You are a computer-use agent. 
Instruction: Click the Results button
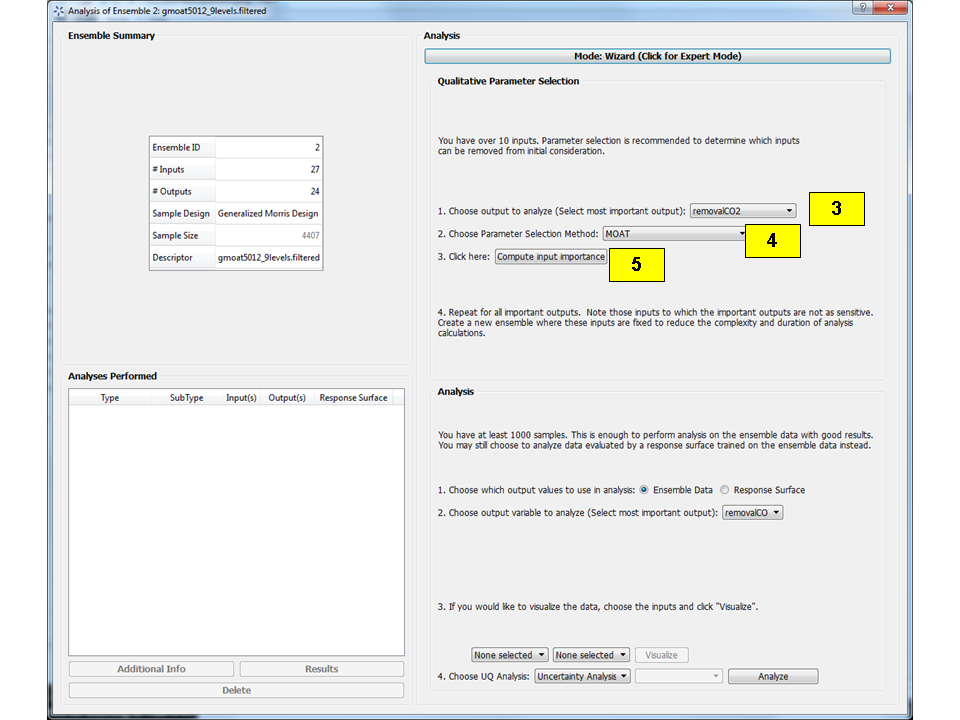point(320,668)
